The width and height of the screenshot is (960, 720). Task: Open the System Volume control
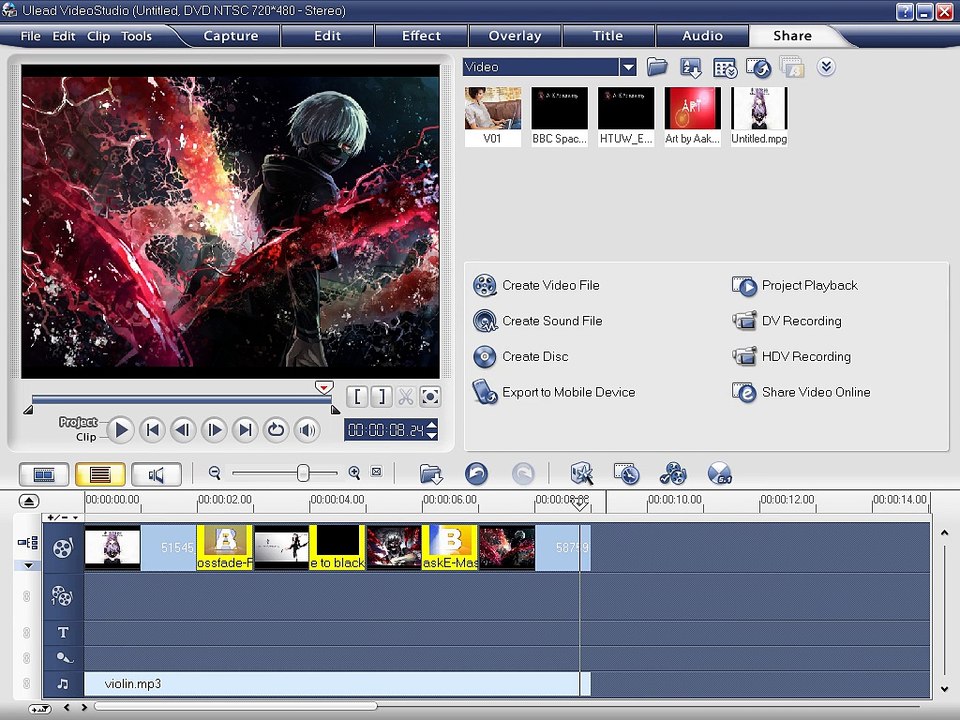pyautogui.click(x=307, y=430)
